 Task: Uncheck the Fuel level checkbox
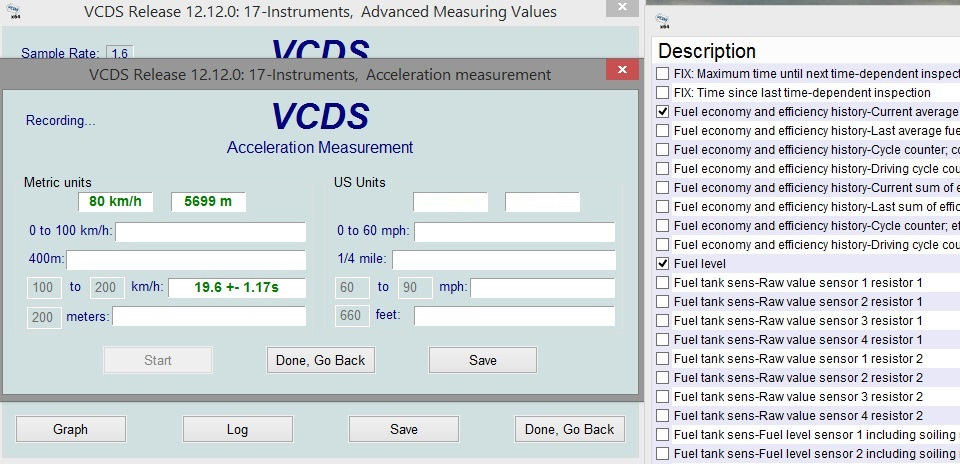[662, 264]
